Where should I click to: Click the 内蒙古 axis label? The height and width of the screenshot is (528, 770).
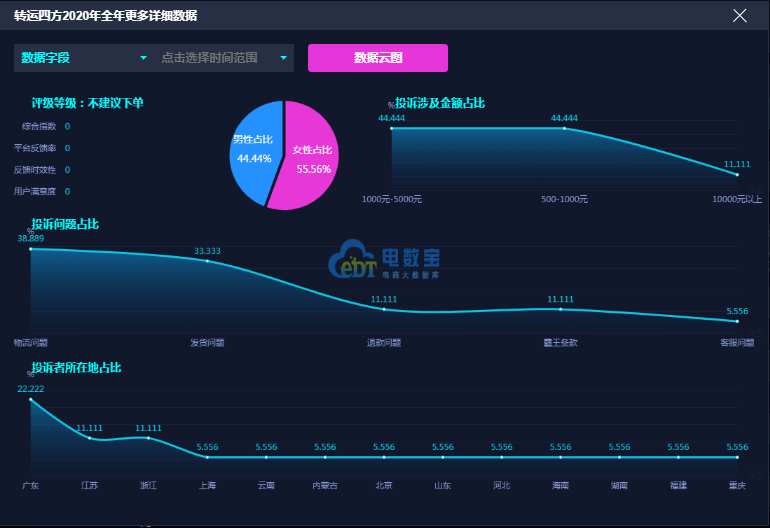point(325,485)
